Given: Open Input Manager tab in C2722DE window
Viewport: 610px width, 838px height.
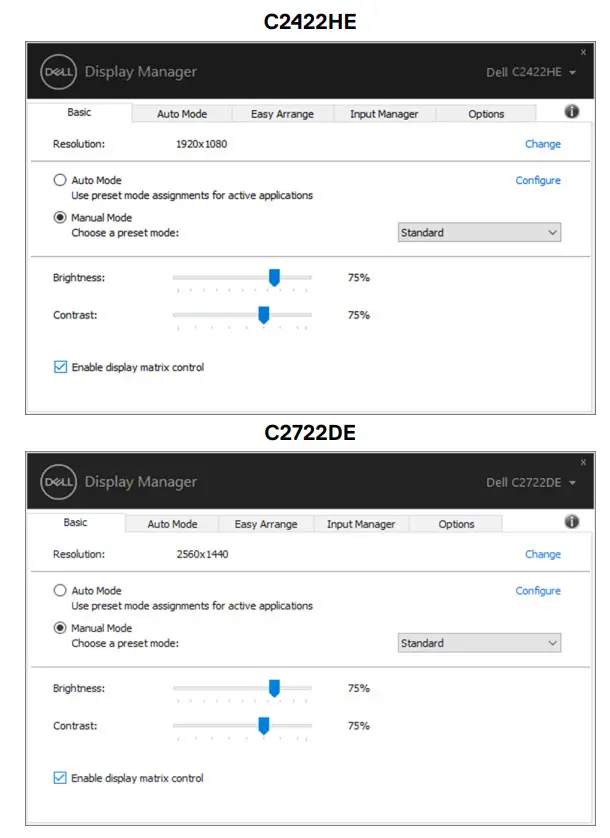Looking at the screenshot, I should 361,524.
